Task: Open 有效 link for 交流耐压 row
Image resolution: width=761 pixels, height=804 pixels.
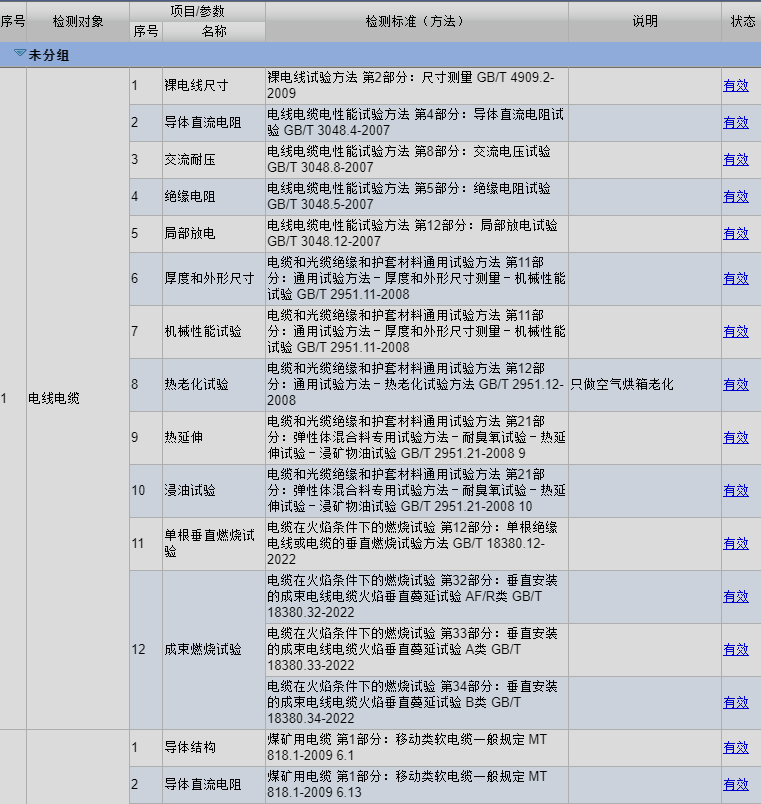Action: (735, 159)
